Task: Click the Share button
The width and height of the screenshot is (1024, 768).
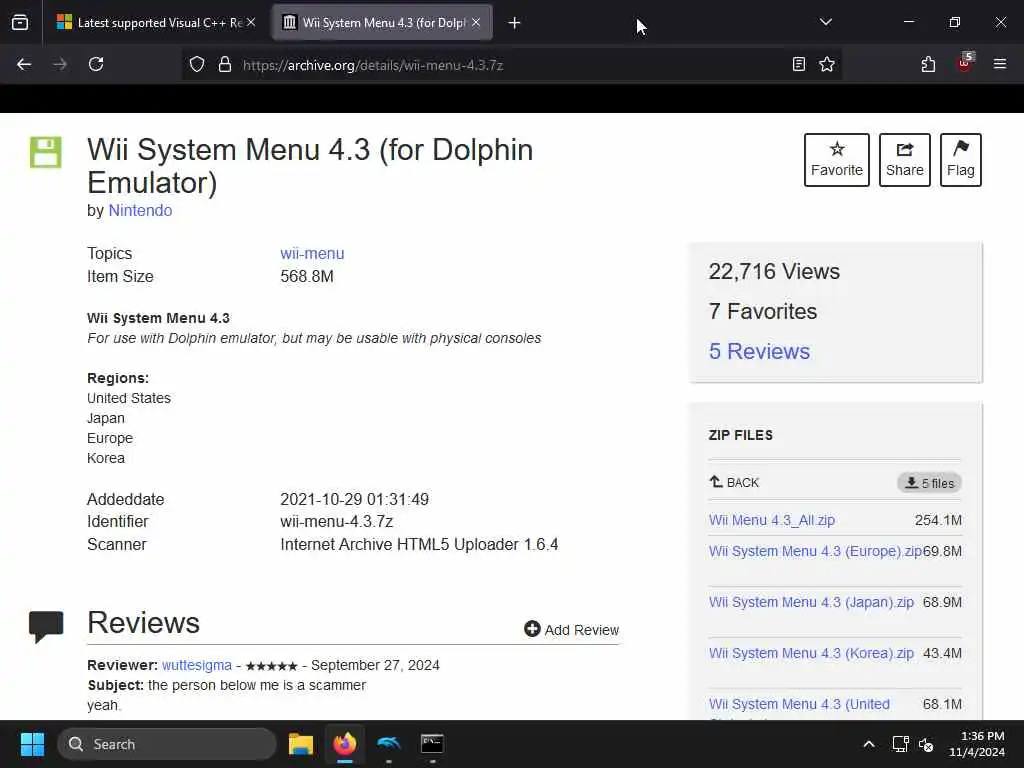Action: pos(904,160)
